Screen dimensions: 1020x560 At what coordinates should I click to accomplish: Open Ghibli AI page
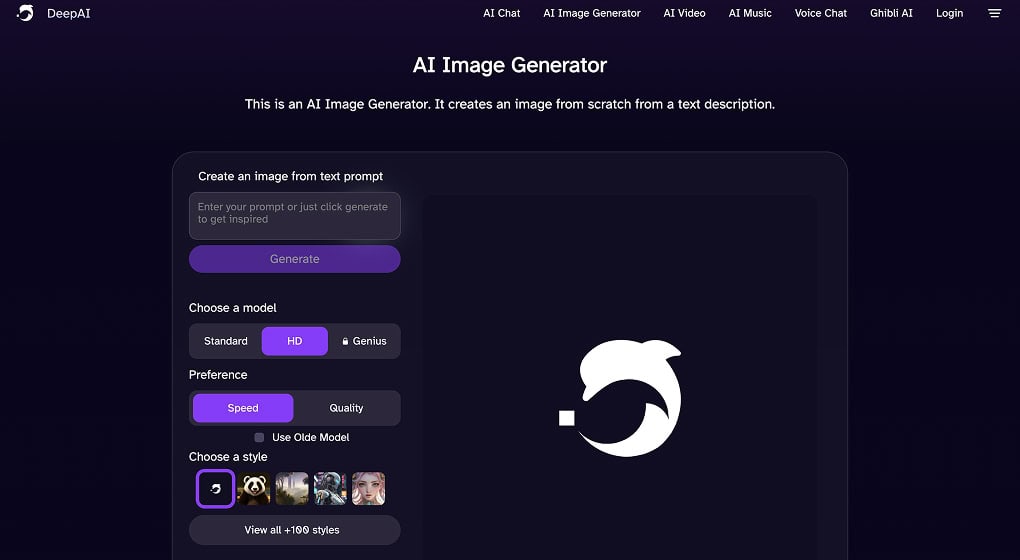point(891,13)
